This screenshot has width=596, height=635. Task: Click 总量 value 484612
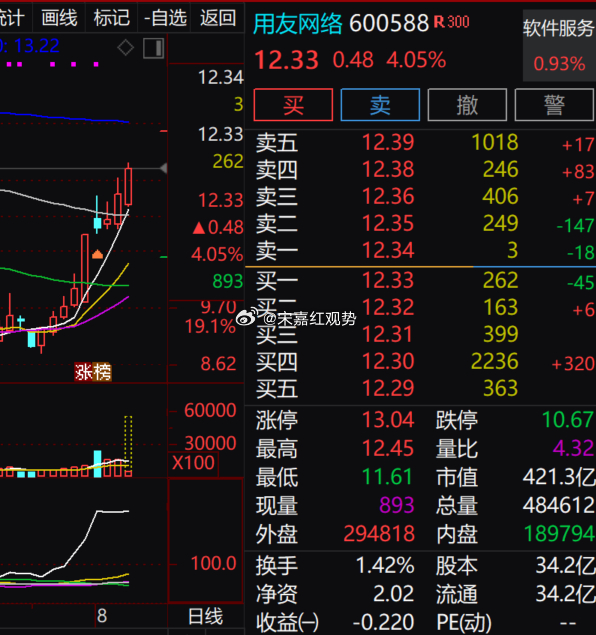click(559, 505)
